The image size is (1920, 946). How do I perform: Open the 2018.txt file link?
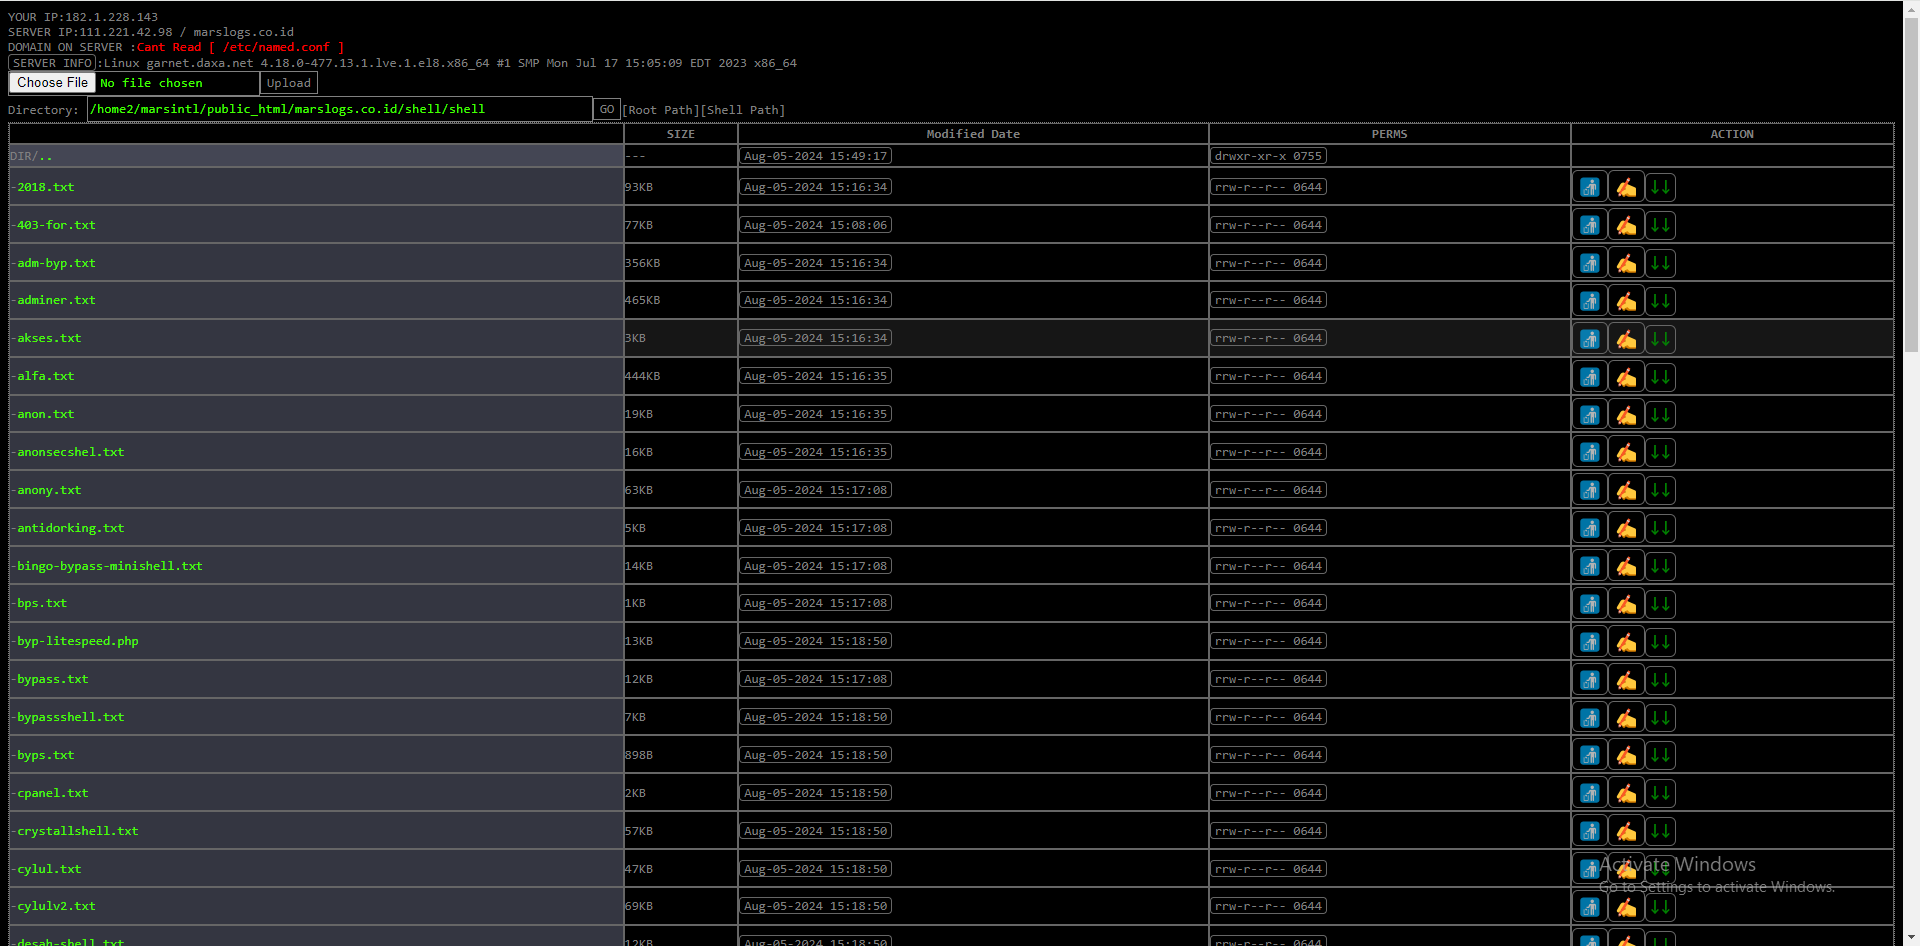[x=45, y=187]
